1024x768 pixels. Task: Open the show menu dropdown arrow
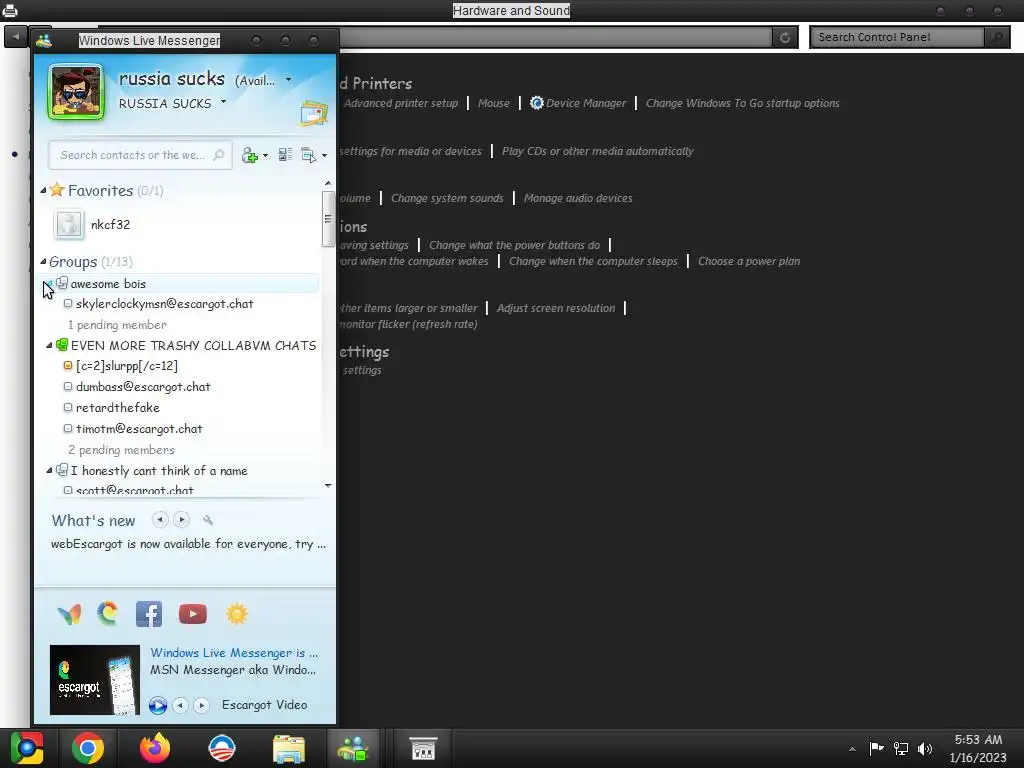pos(325,155)
